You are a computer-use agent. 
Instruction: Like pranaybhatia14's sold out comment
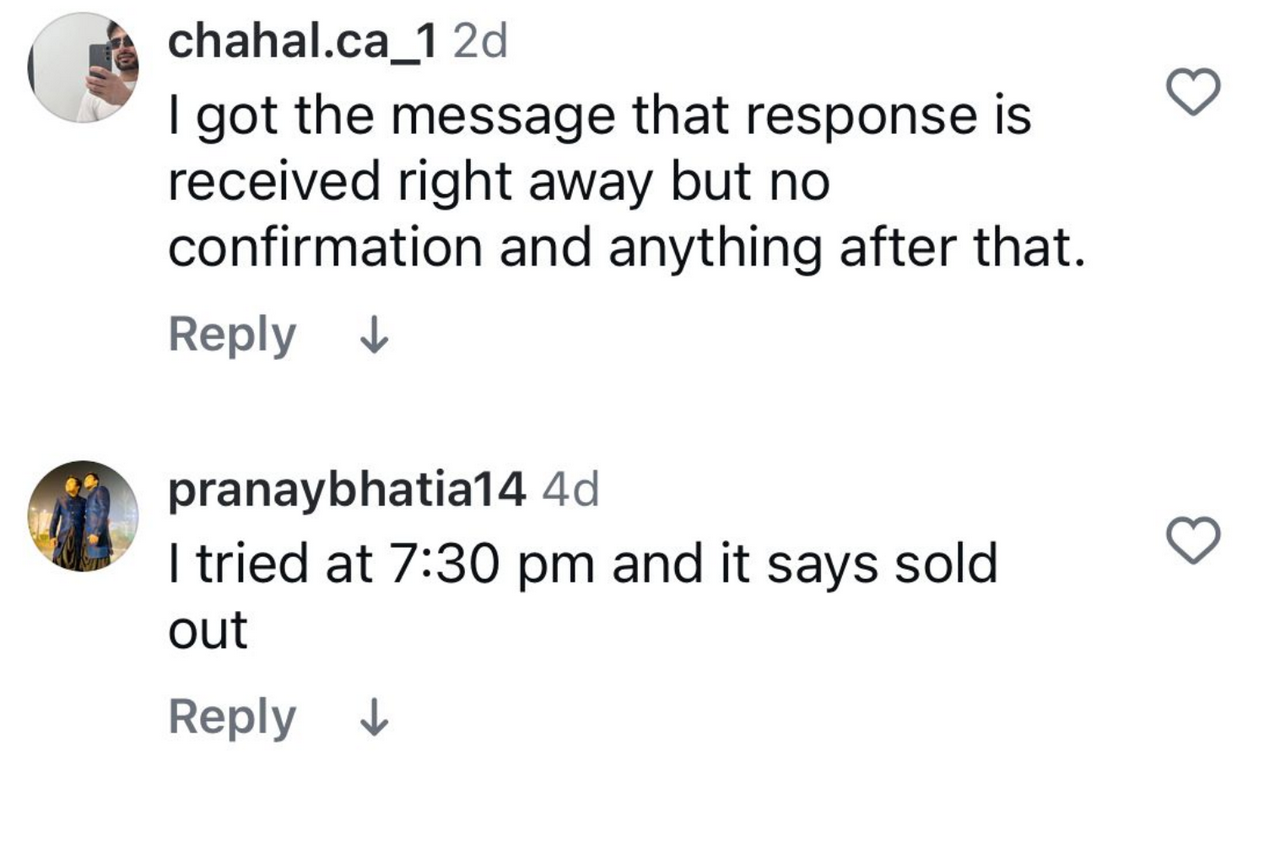coord(1194,541)
